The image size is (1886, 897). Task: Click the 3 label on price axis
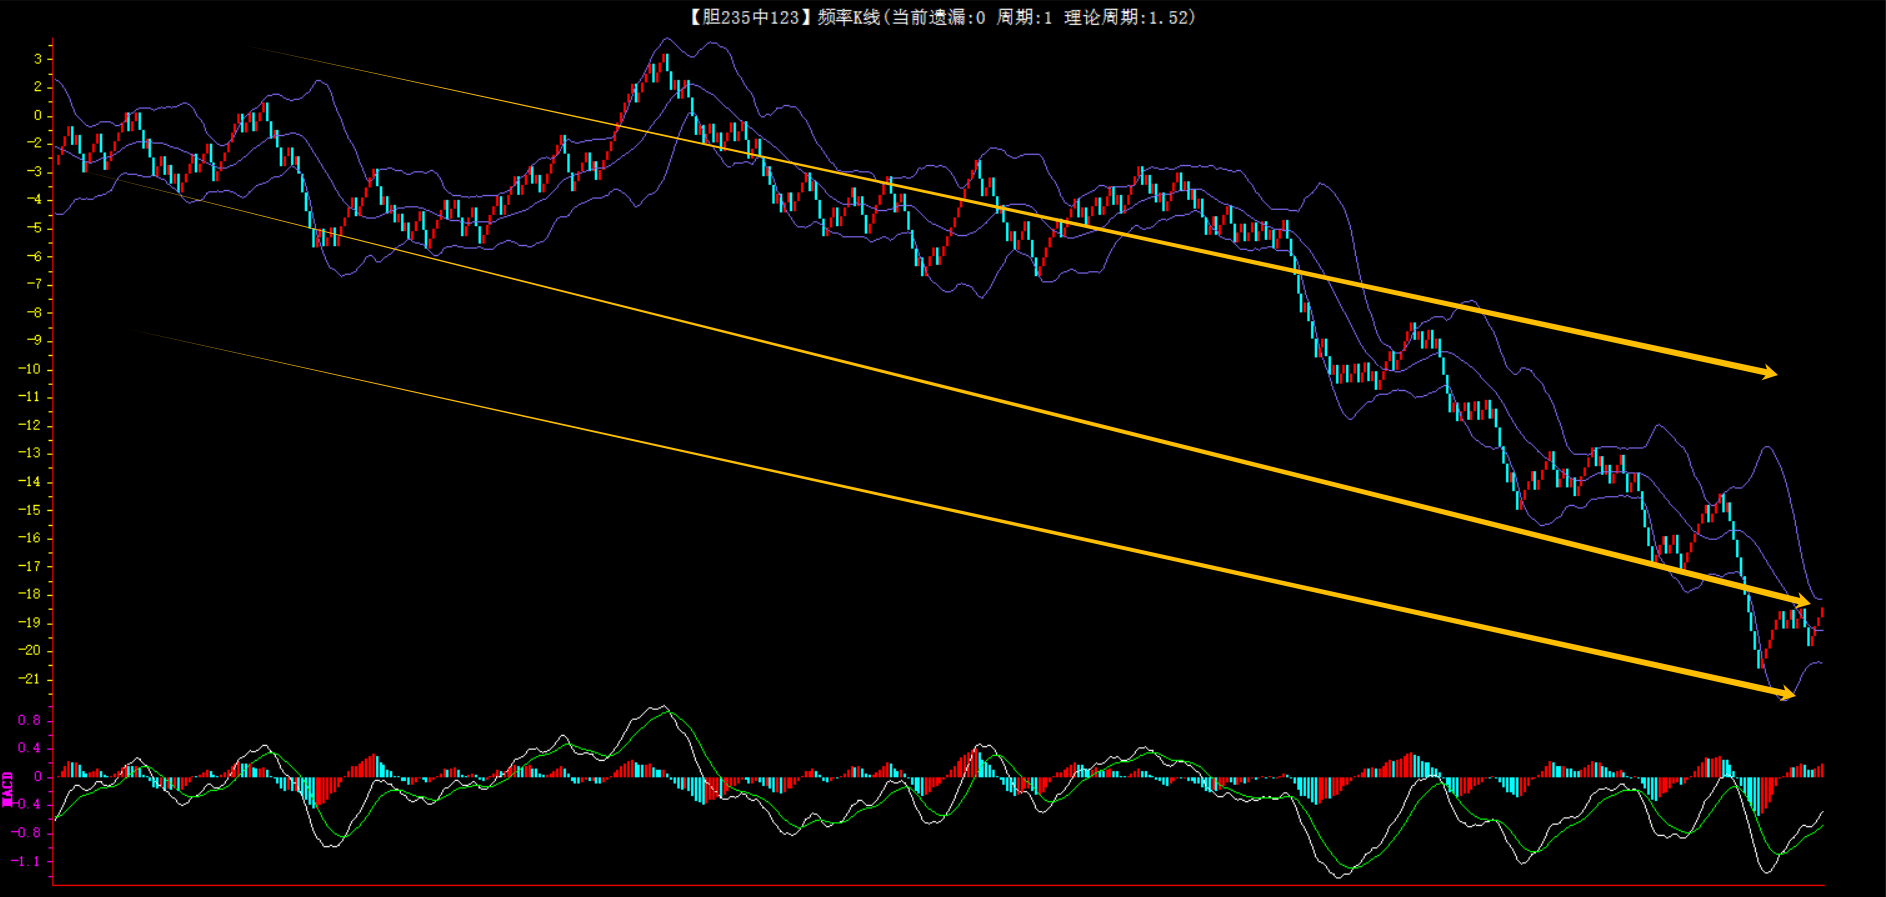(38, 59)
